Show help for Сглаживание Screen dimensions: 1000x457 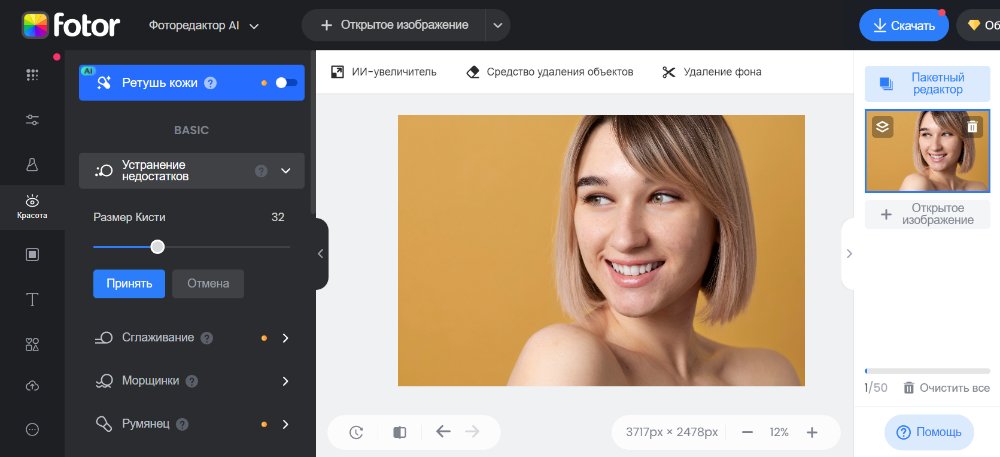[207, 338]
